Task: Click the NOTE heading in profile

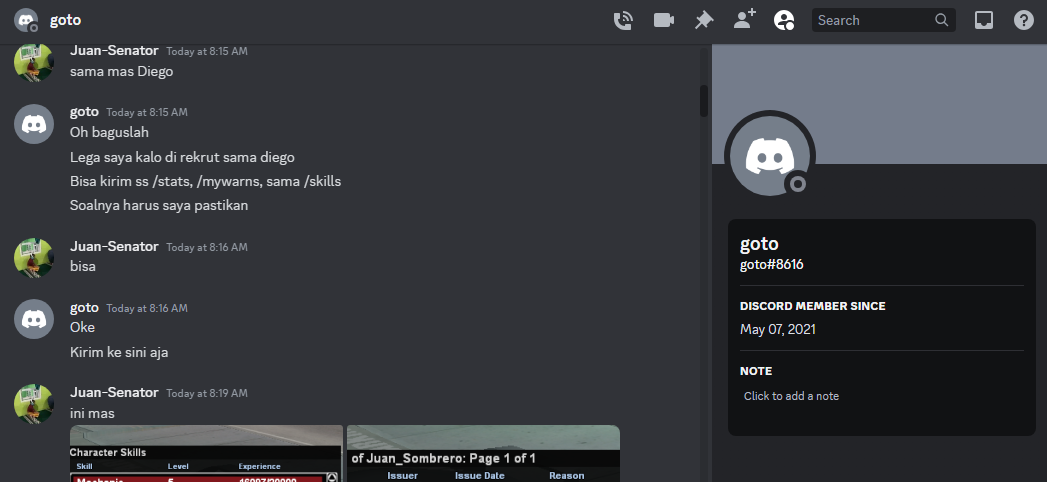Action: point(756,371)
